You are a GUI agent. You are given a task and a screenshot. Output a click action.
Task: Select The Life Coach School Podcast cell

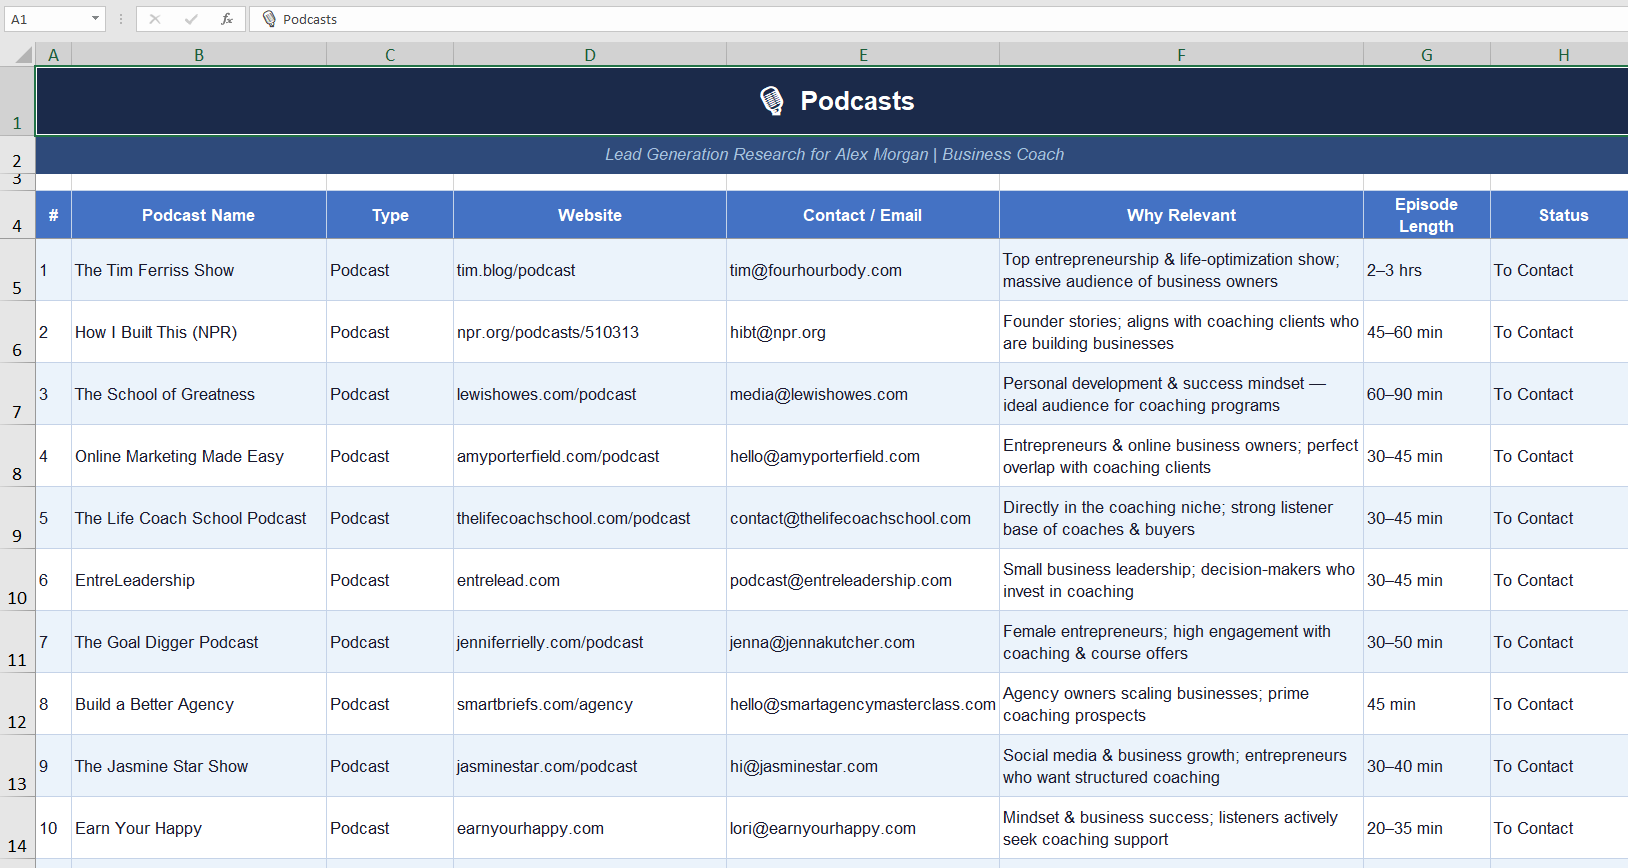[x=199, y=518]
